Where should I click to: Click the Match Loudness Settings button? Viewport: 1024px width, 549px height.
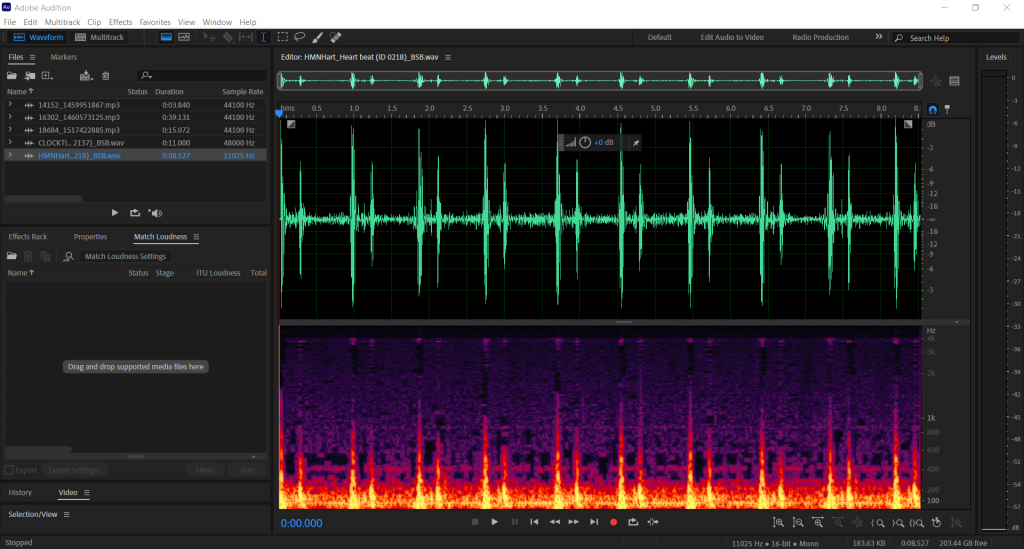click(x=125, y=257)
